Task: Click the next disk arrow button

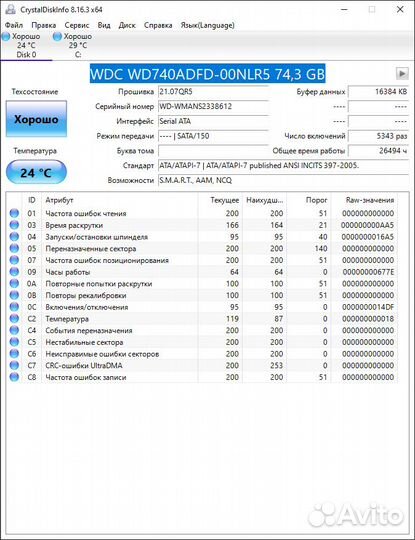Action: pyautogui.click(x=402, y=73)
